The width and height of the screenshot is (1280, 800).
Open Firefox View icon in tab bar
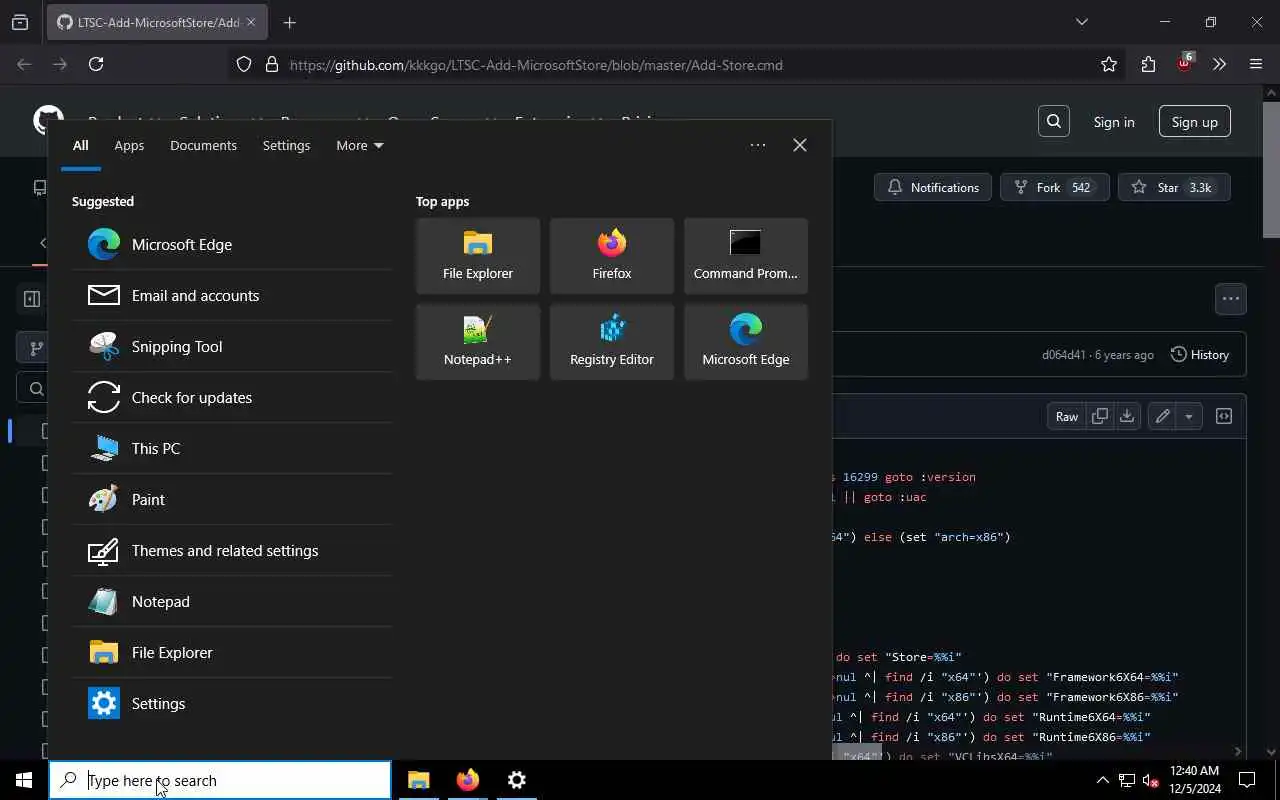pos(20,22)
